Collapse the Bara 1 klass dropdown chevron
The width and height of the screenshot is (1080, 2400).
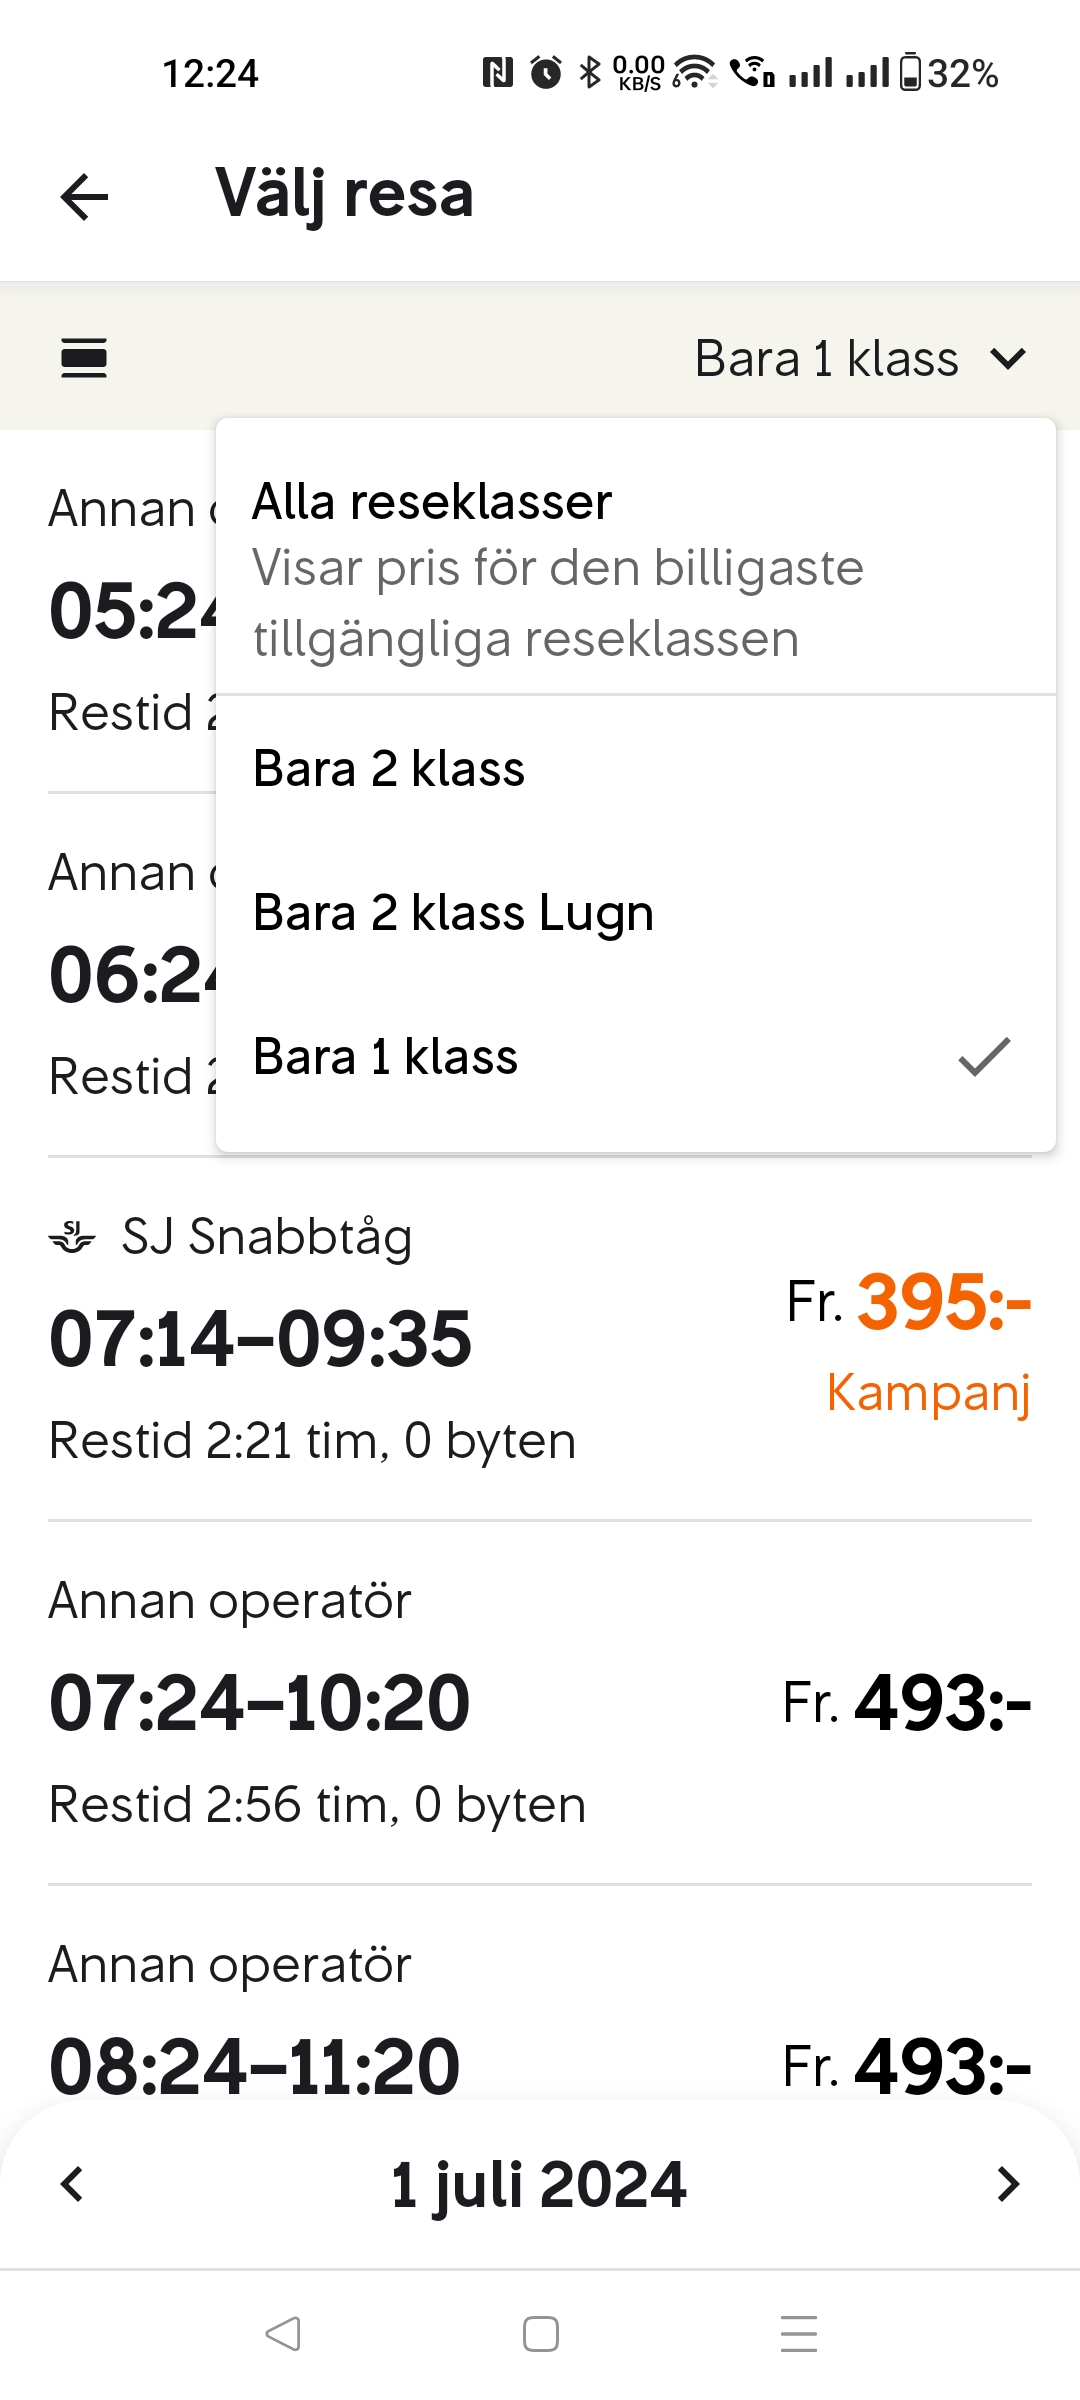pyautogui.click(x=1008, y=359)
